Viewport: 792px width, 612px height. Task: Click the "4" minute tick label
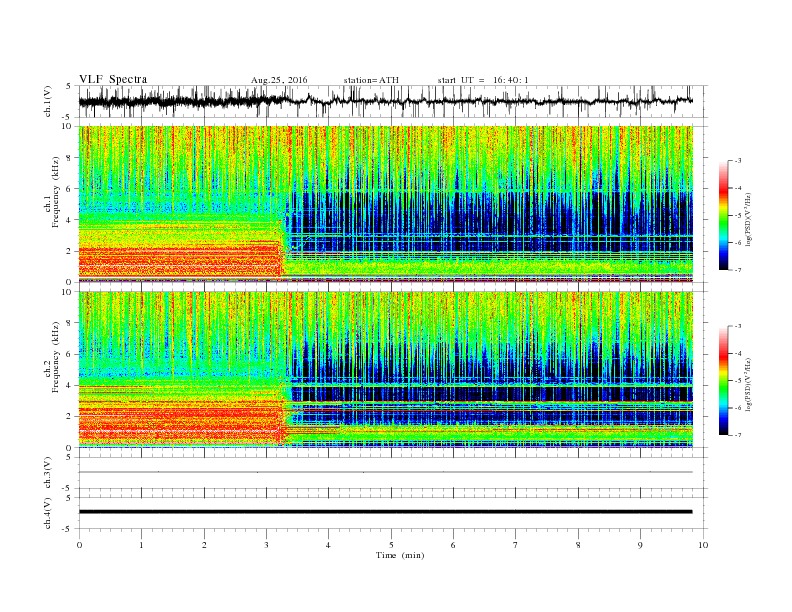[328, 545]
